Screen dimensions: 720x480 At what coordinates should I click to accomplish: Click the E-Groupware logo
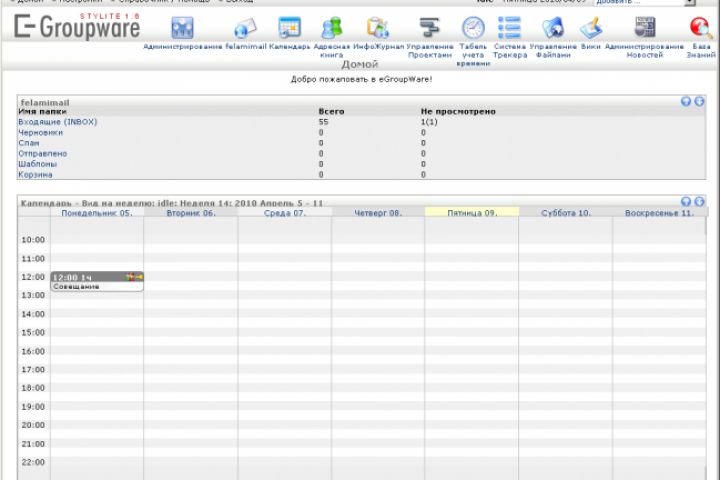(77, 27)
